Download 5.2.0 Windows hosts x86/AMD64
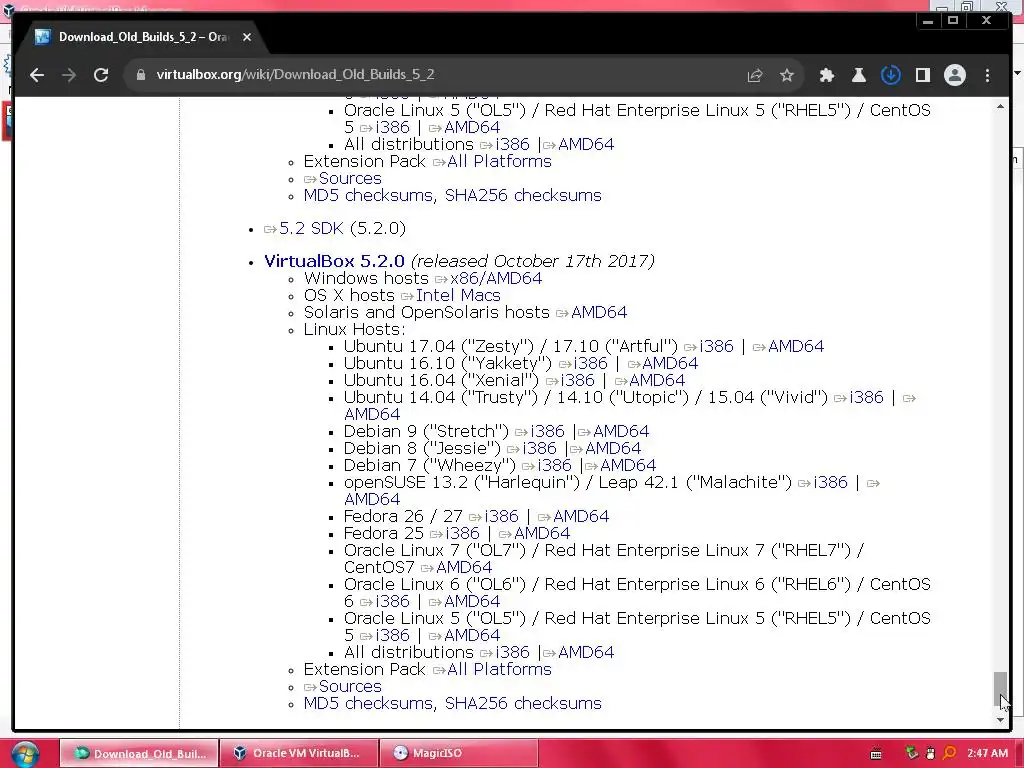Viewport: 1024px width, 768px height. [496, 278]
